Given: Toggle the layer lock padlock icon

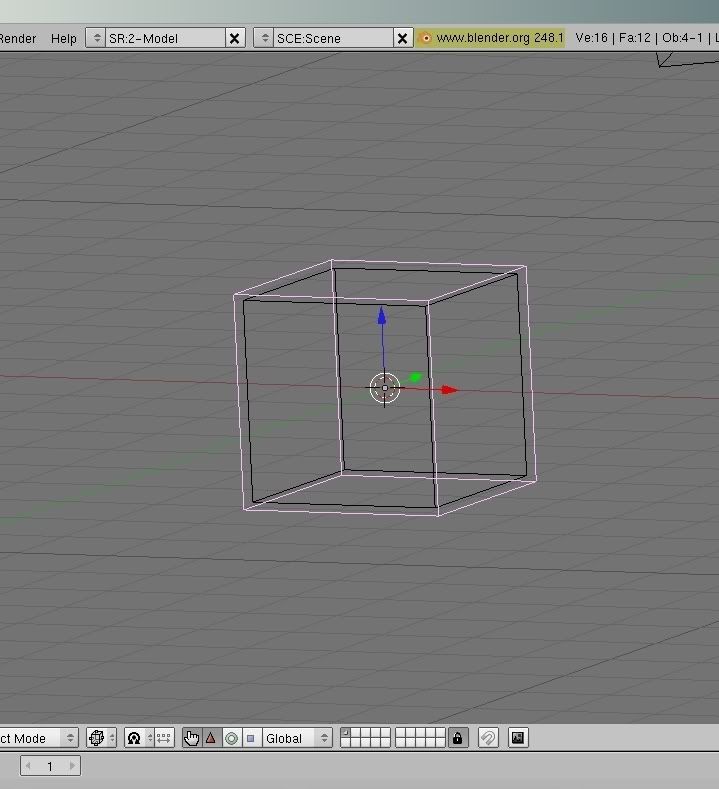Looking at the screenshot, I should (457, 738).
